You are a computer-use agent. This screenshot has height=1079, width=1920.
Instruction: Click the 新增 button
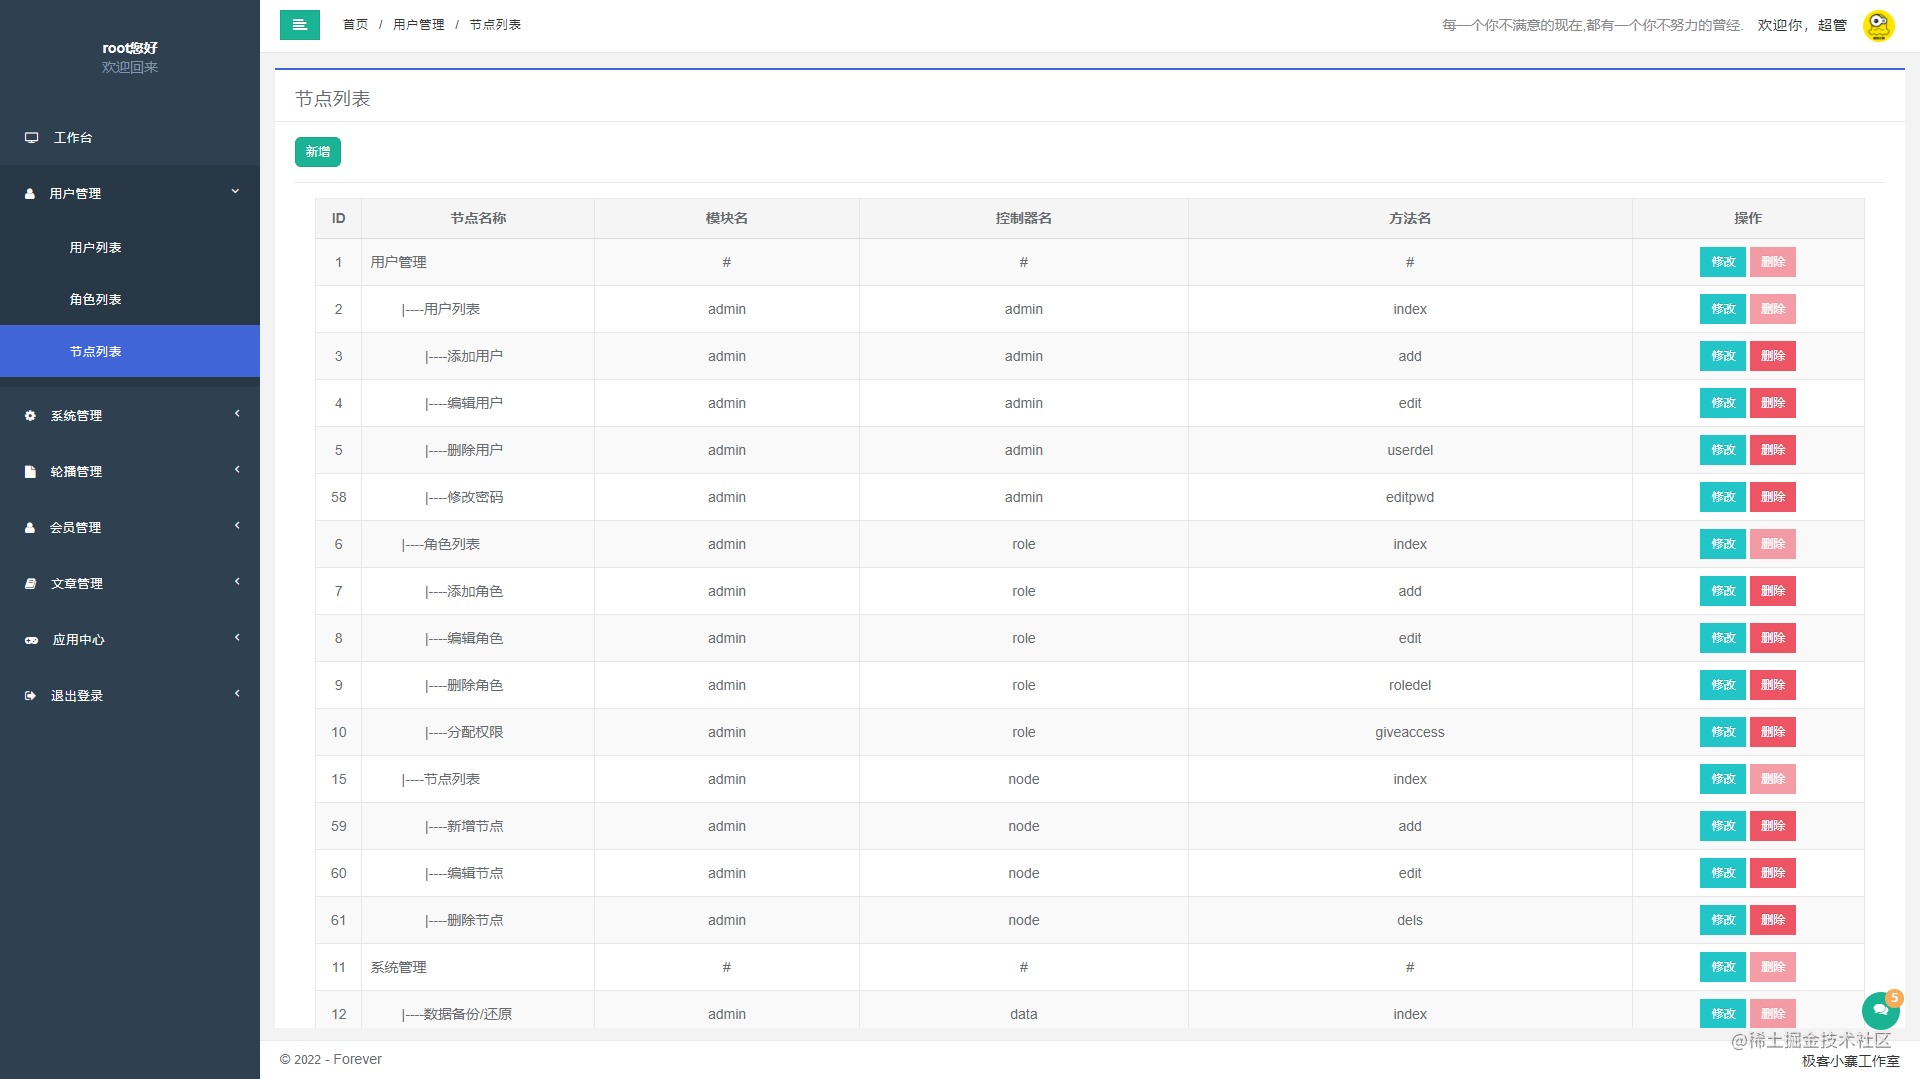point(318,152)
